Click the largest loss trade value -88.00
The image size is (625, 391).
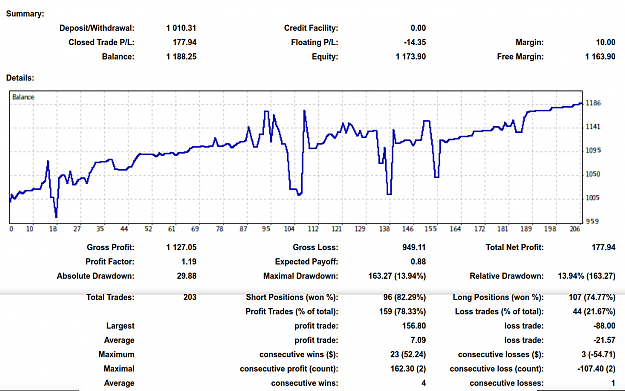tap(604, 326)
